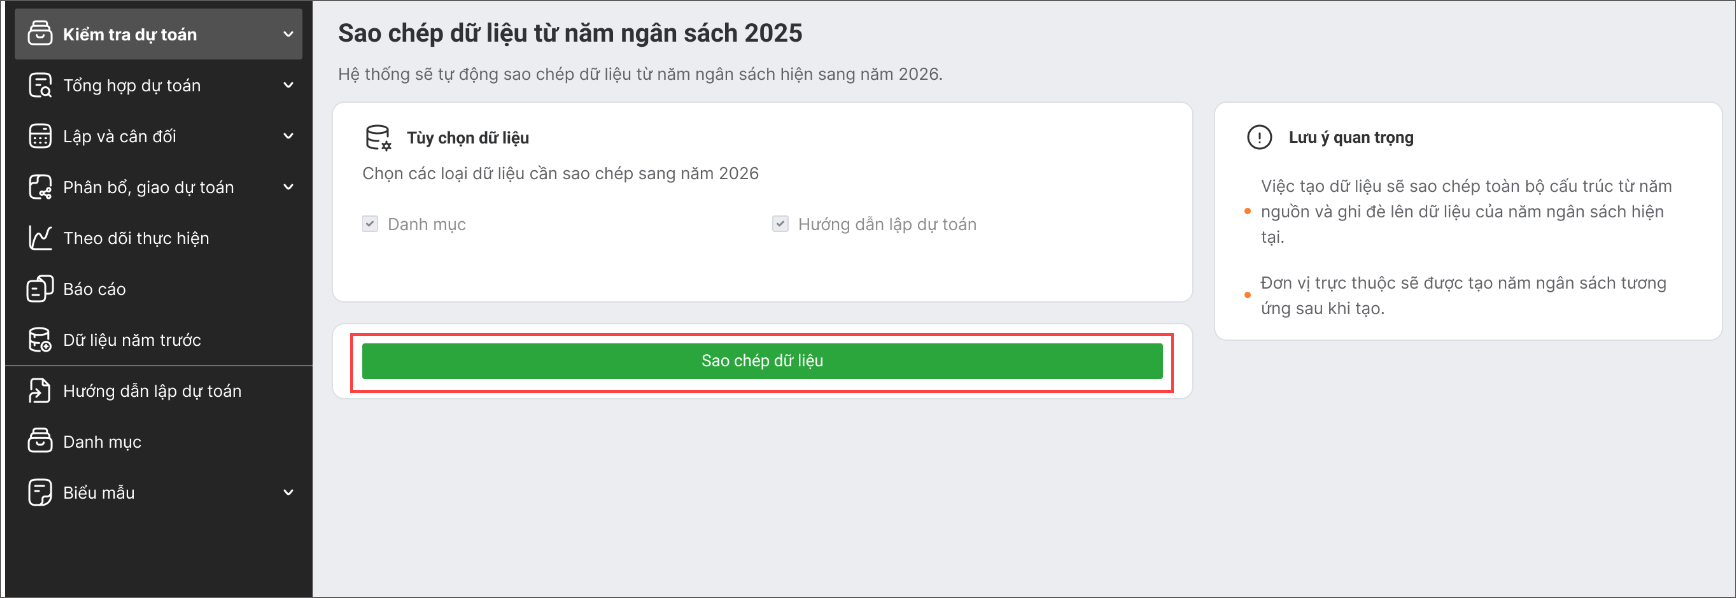Viewport: 1736px width, 598px height.
Task: Collapse the Kiểm tra dự toán chevron
Action: [x=288, y=34]
